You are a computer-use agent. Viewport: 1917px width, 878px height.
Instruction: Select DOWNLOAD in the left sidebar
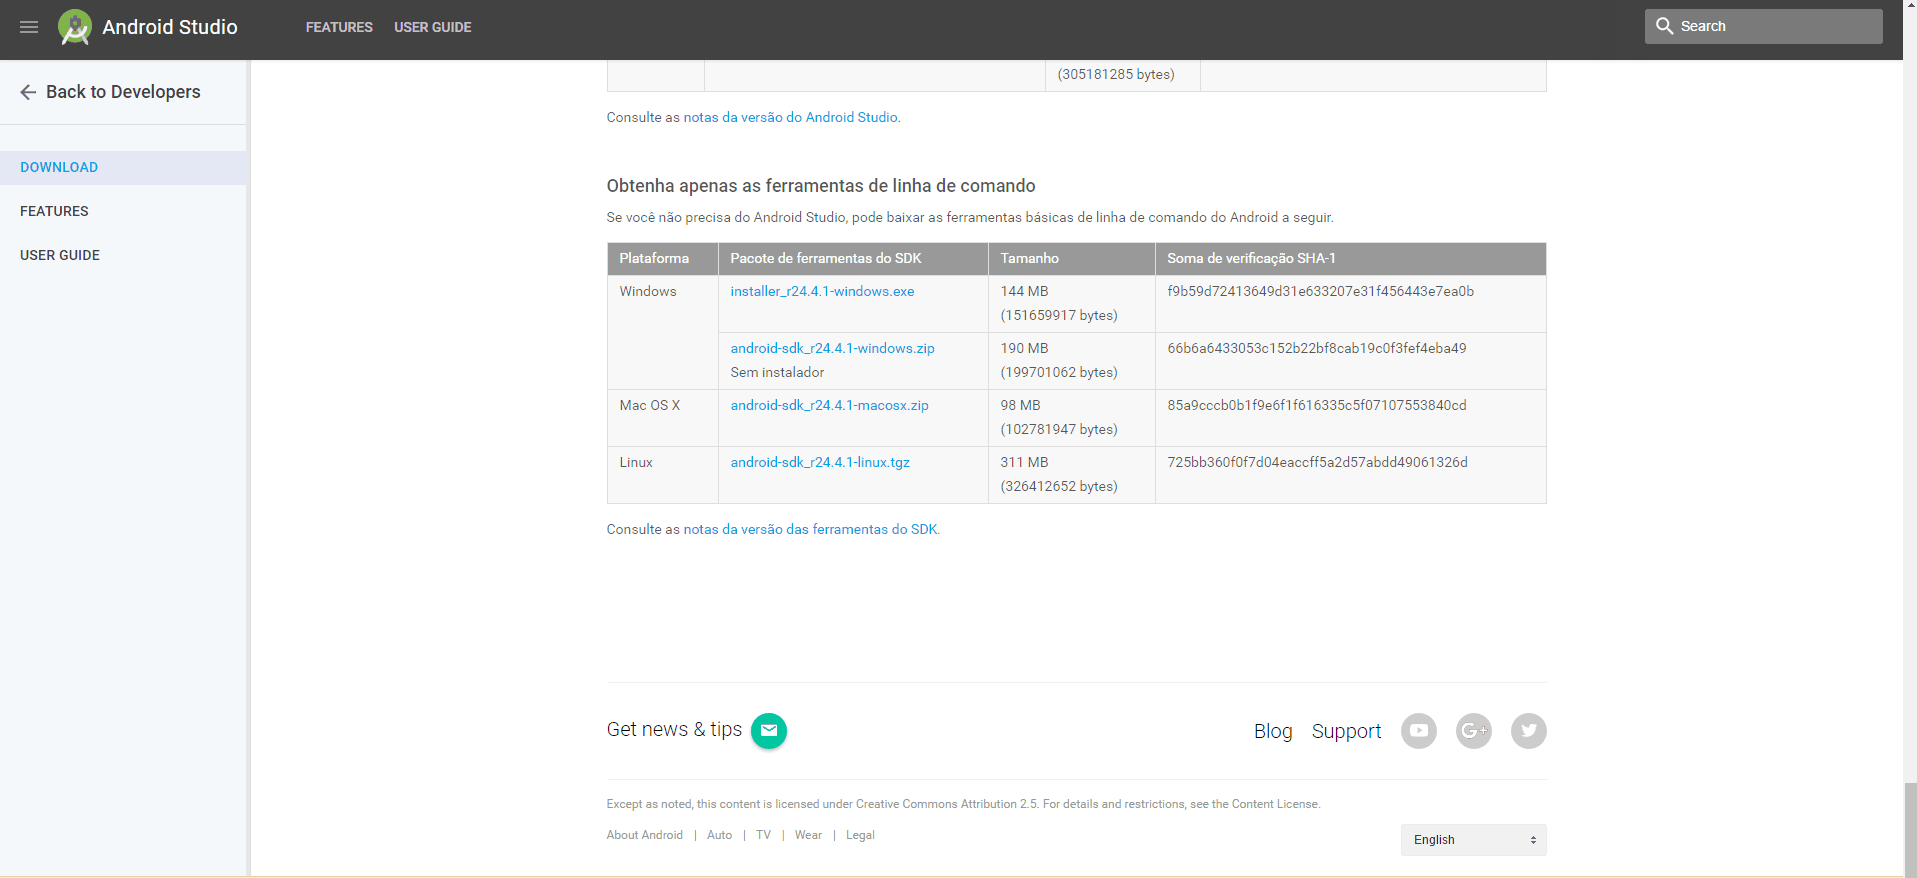123,168
